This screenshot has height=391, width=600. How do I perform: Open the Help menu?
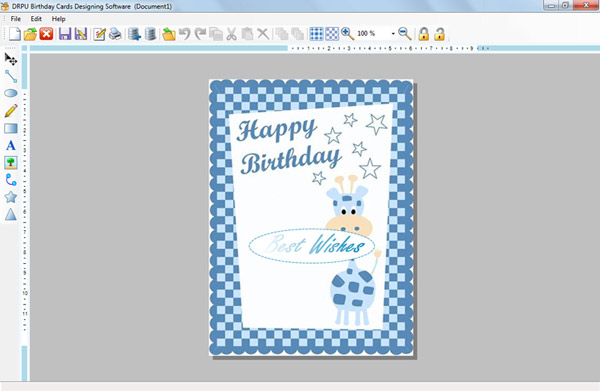59,19
